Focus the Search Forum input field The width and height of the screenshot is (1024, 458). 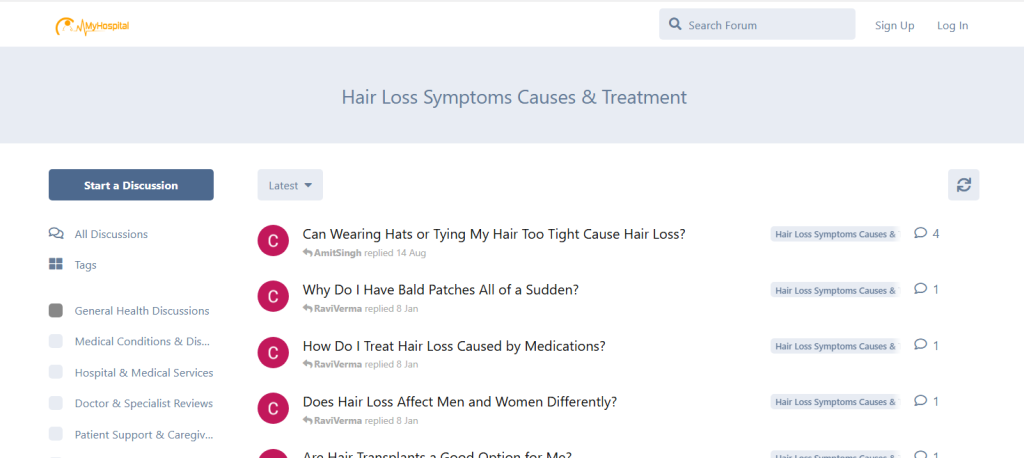click(767, 25)
